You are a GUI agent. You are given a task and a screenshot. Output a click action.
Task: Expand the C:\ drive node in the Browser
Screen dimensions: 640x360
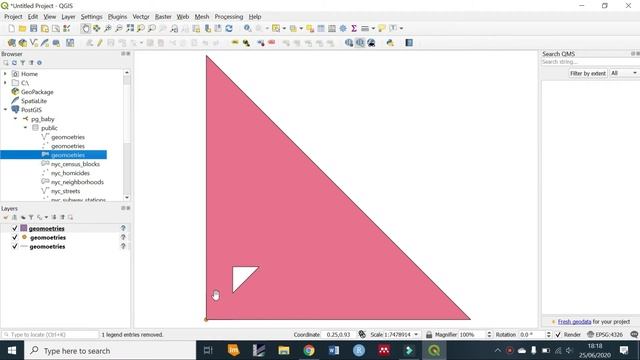click(x=5, y=83)
